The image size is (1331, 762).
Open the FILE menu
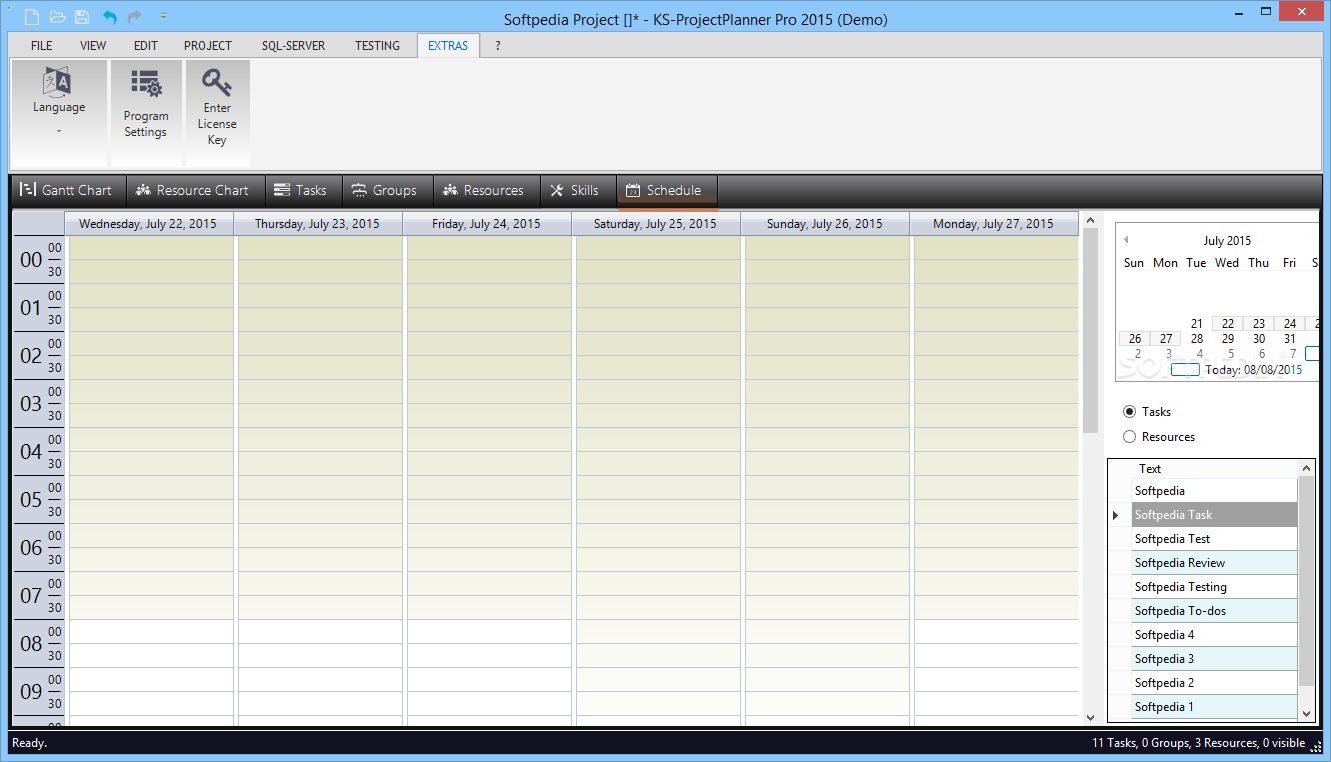[x=42, y=46]
